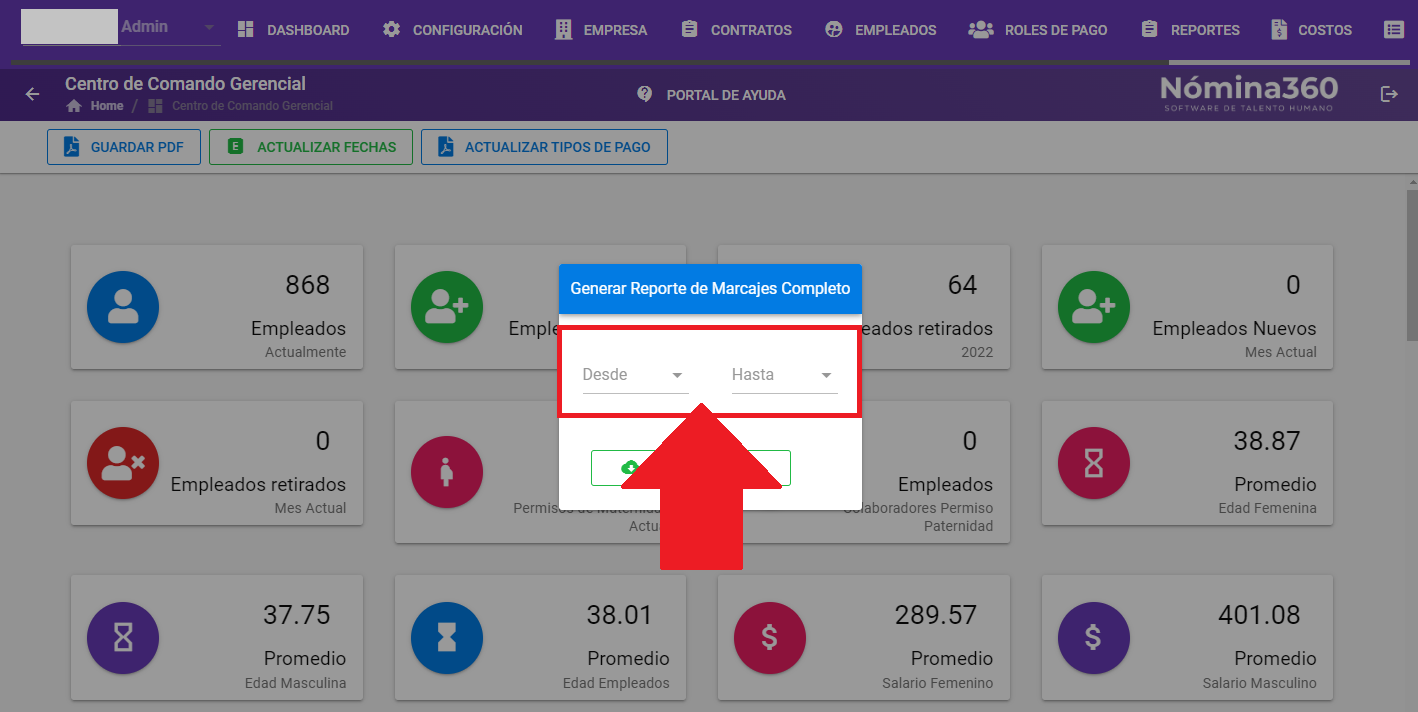Open the Contratos menu
The height and width of the screenshot is (712, 1418).
736,30
